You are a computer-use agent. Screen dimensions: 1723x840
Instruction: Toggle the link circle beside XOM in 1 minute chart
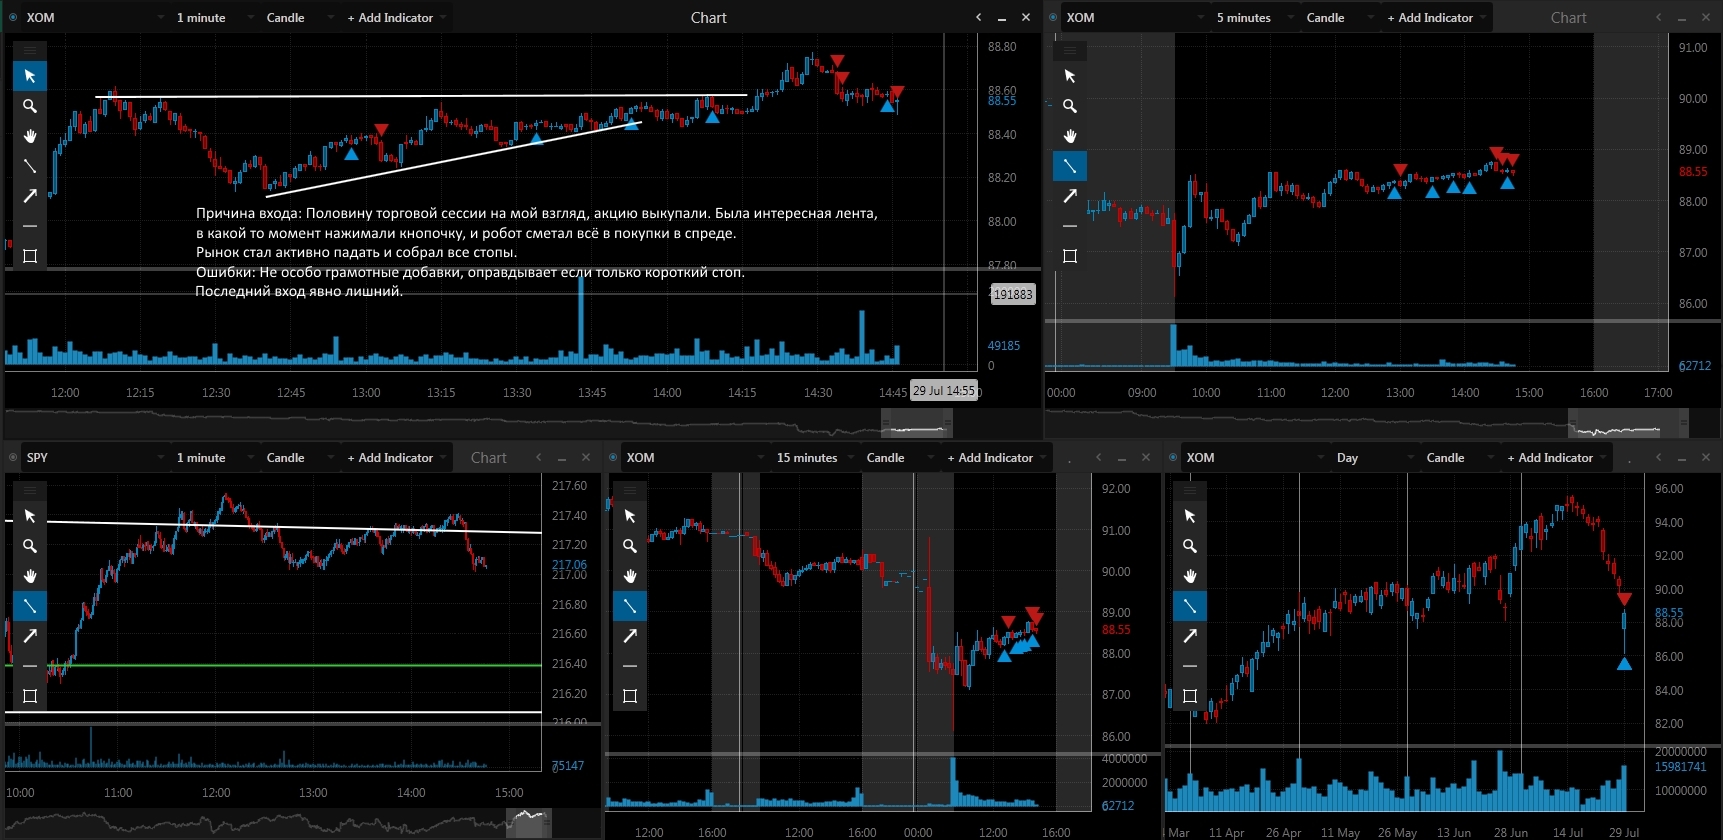point(13,17)
